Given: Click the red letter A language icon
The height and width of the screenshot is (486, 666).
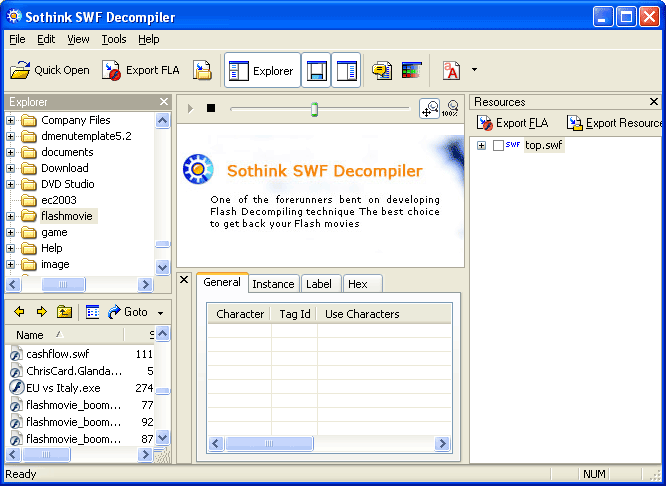Looking at the screenshot, I should point(451,70).
